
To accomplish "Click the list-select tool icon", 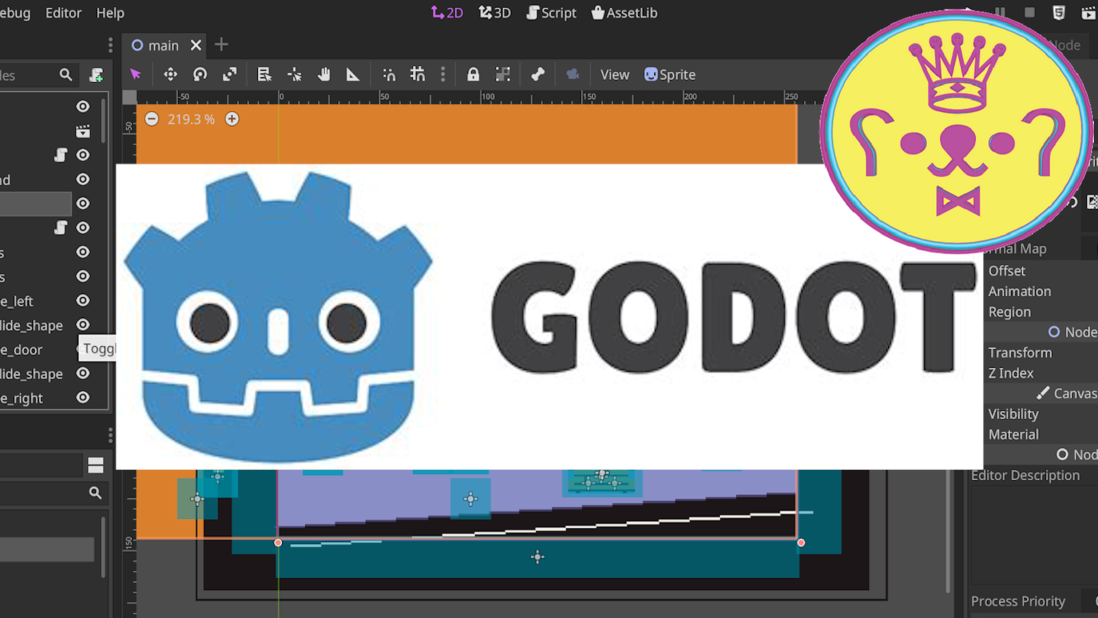I will tap(264, 74).
